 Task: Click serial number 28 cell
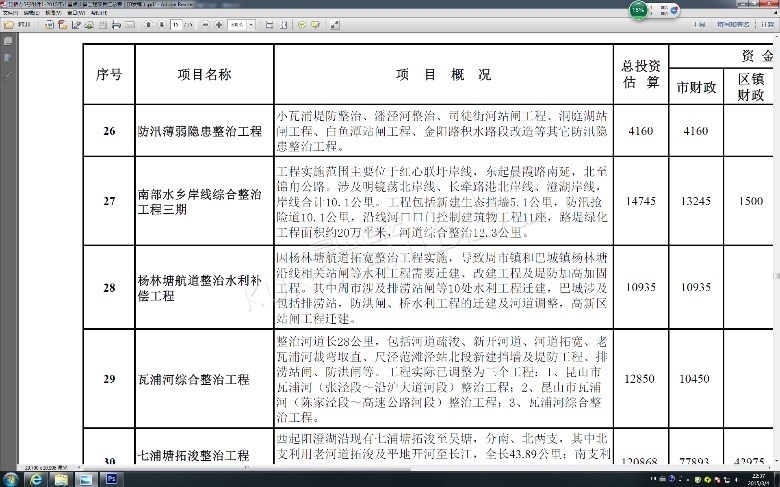pos(109,288)
